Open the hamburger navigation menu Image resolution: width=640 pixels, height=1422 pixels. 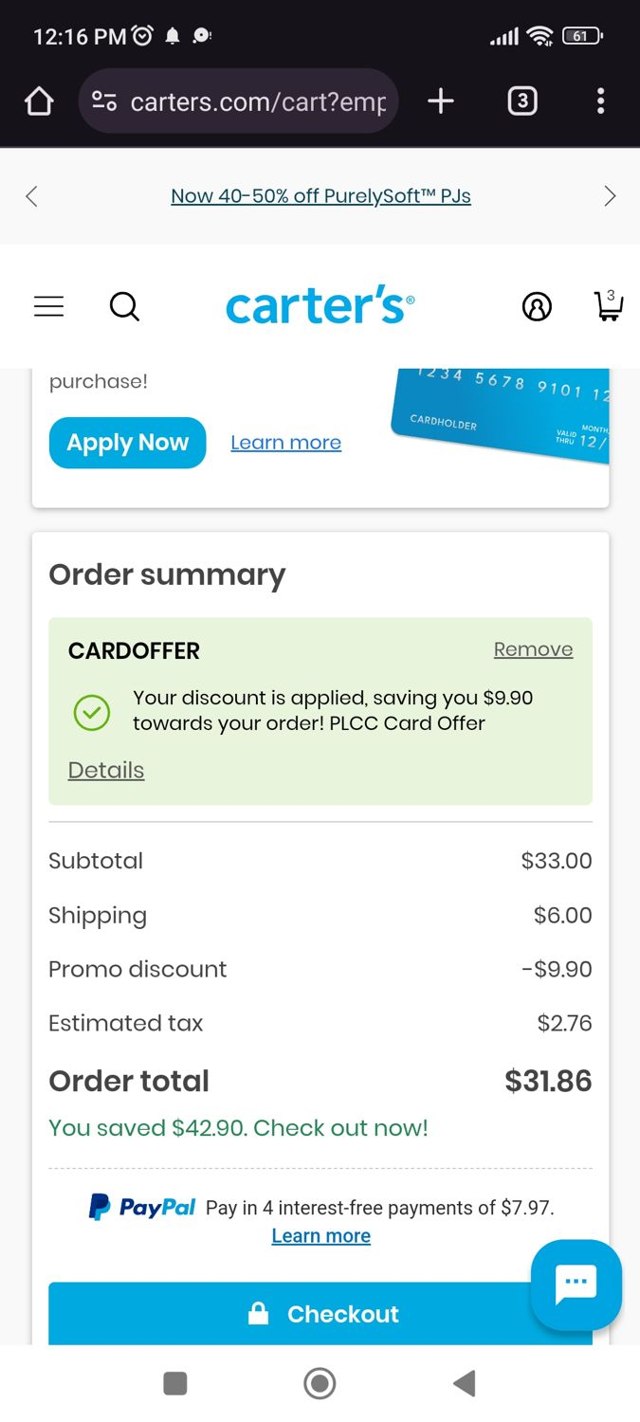pyautogui.click(x=48, y=307)
